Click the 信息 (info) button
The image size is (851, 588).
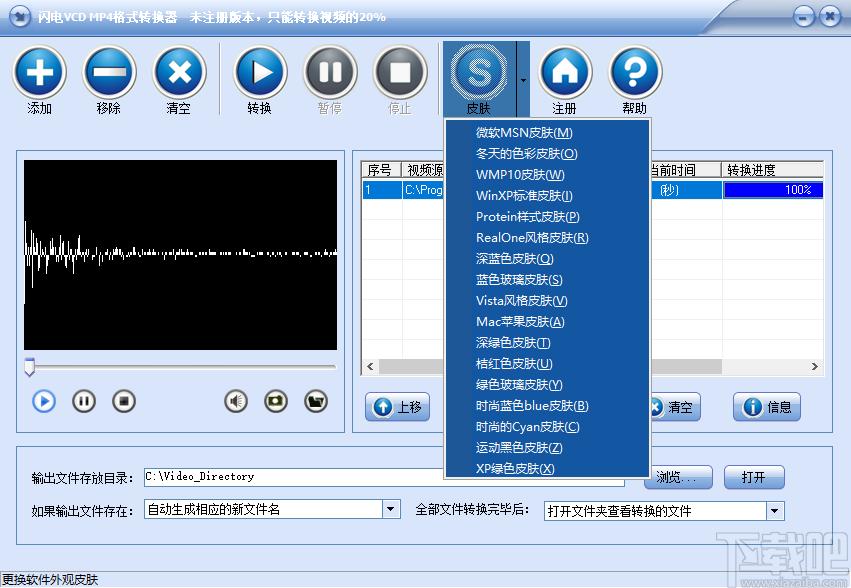pos(767,407)
